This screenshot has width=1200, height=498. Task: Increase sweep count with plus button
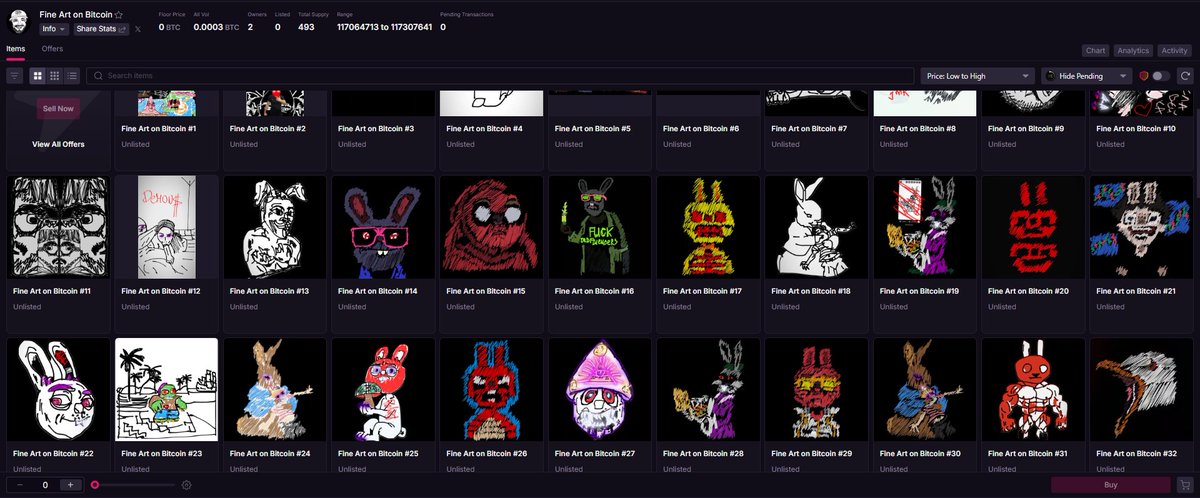click(x=70, y=485)
